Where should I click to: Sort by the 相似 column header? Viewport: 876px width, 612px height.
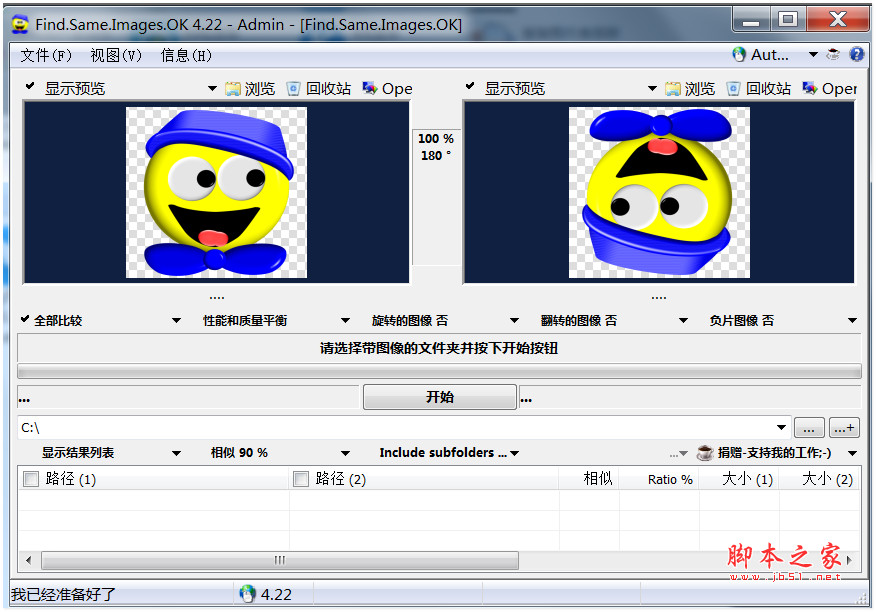[x=589, y=479]
